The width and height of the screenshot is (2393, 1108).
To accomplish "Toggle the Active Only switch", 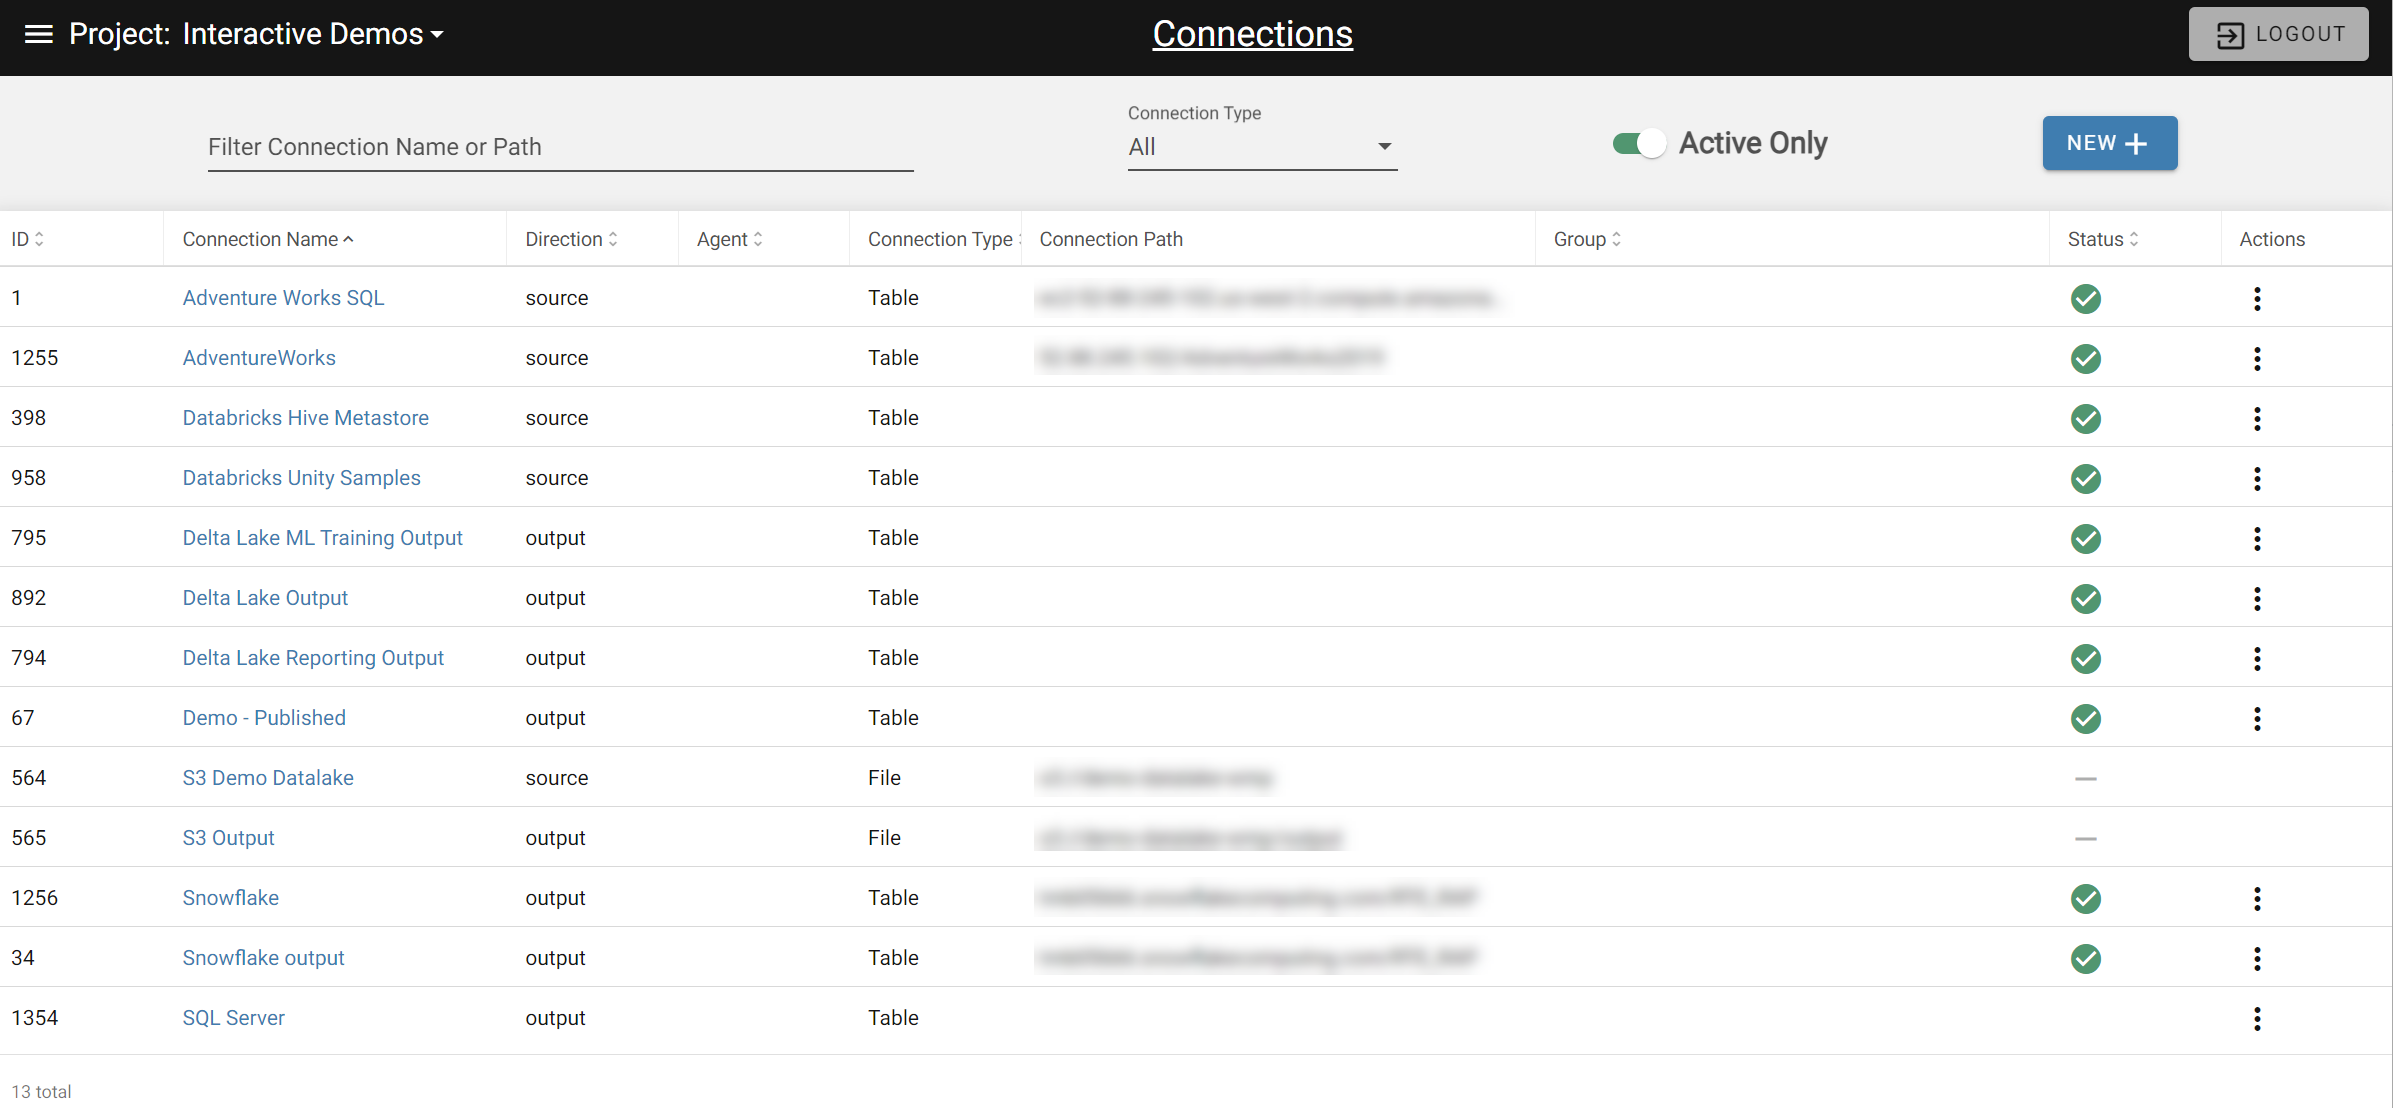I will click(1639, 143).
